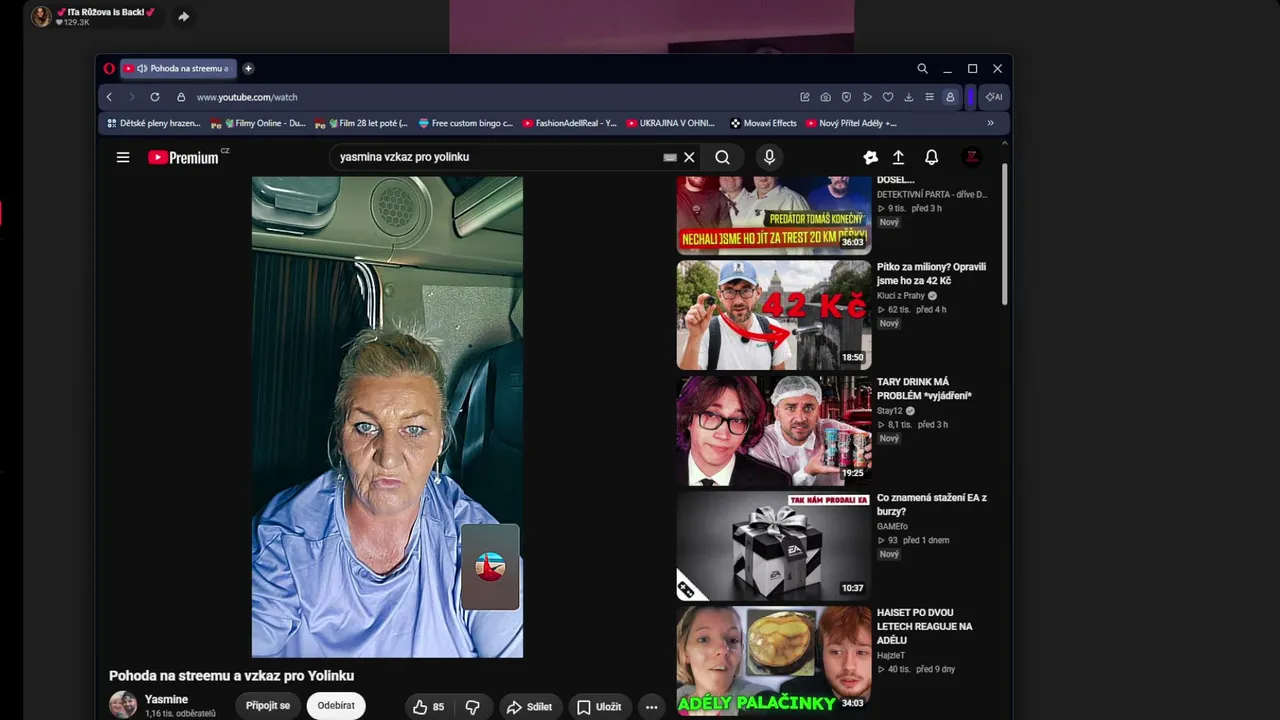Open the browser profile account icon
This screenshot has width=1280, height=720.
click(950, 97)
